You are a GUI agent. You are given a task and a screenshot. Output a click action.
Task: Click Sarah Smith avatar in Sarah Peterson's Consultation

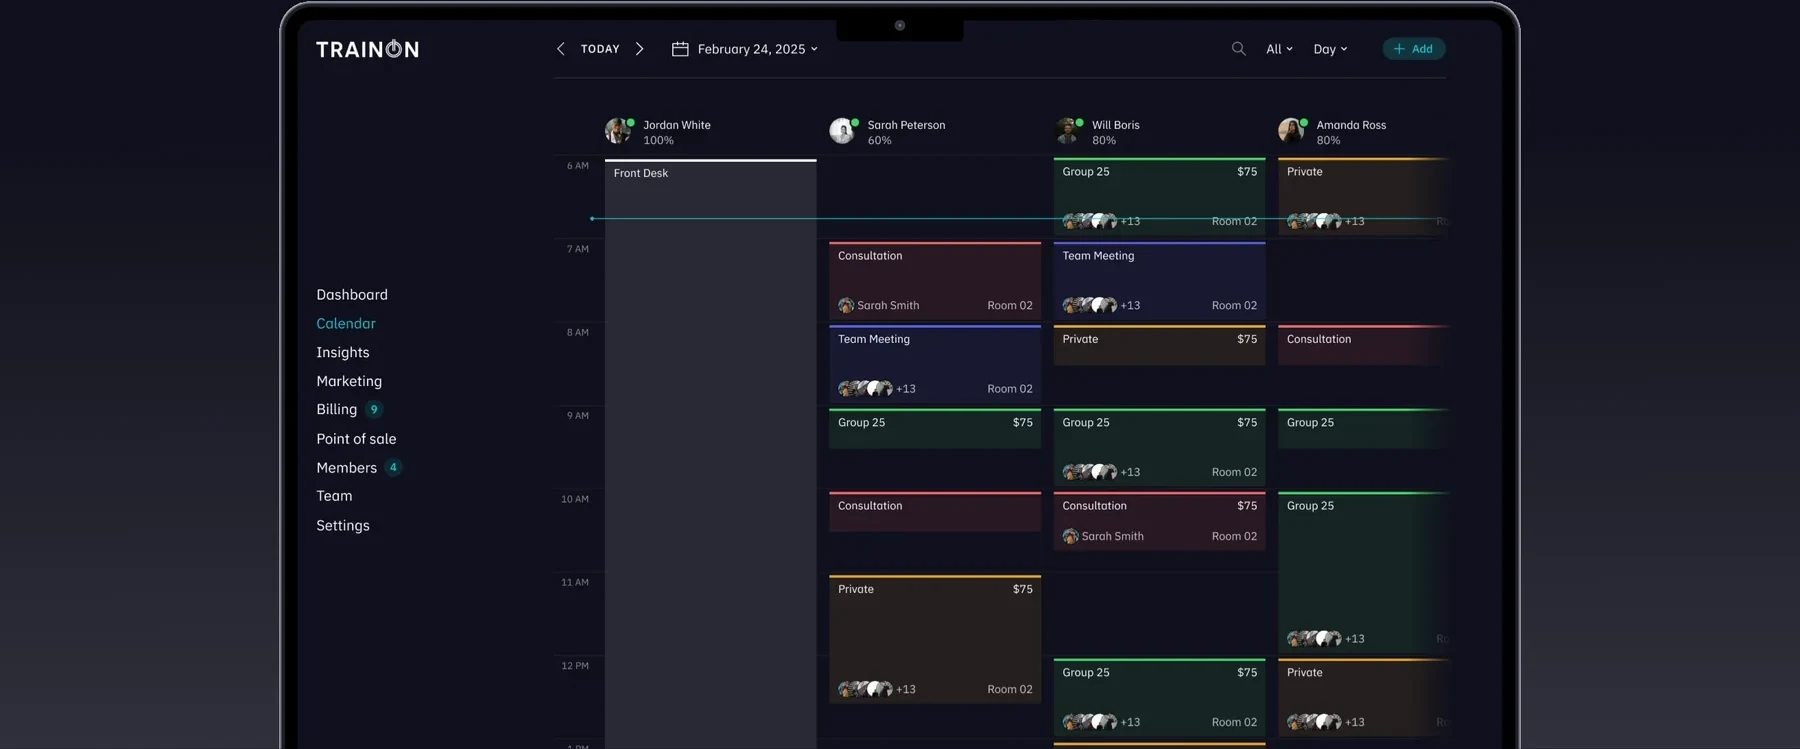[846, 305]
